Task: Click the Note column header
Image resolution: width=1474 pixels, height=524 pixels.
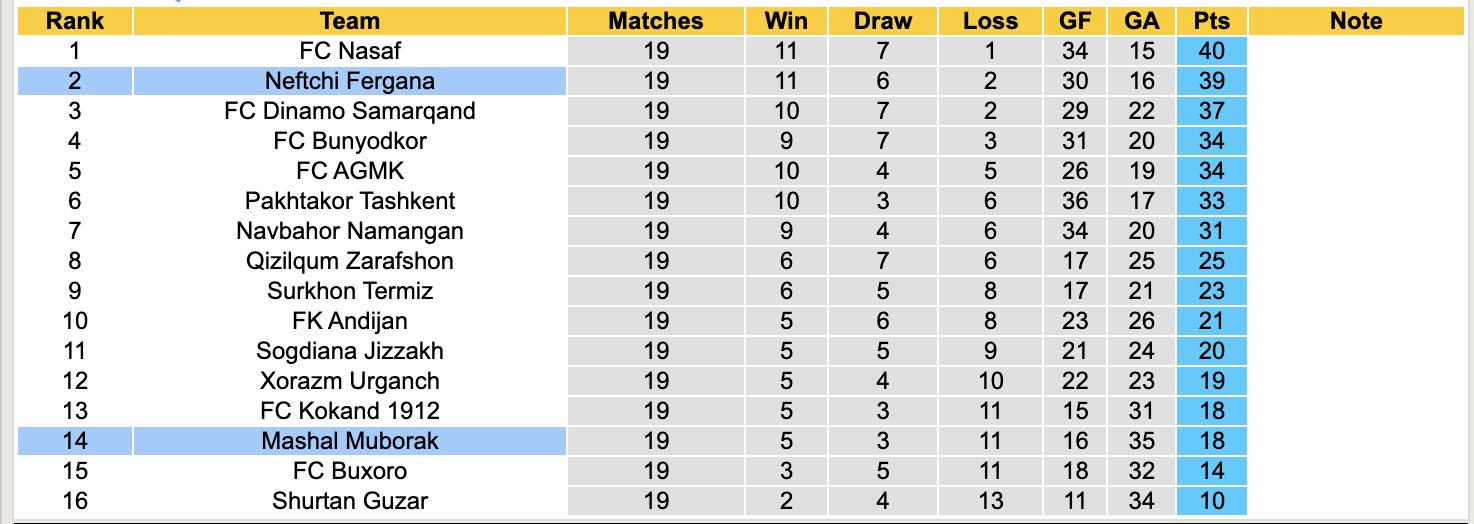Action: point(1356,21)
